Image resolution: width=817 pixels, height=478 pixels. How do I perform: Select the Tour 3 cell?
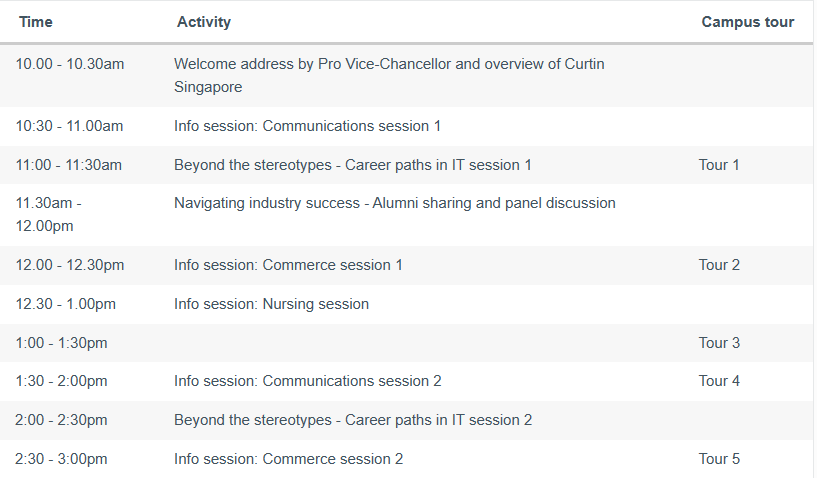point(719,343)
